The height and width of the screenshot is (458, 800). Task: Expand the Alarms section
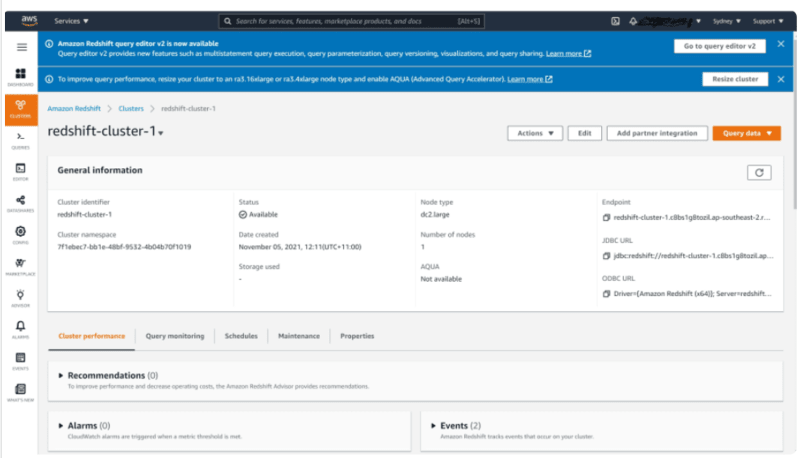click(61, 425)
